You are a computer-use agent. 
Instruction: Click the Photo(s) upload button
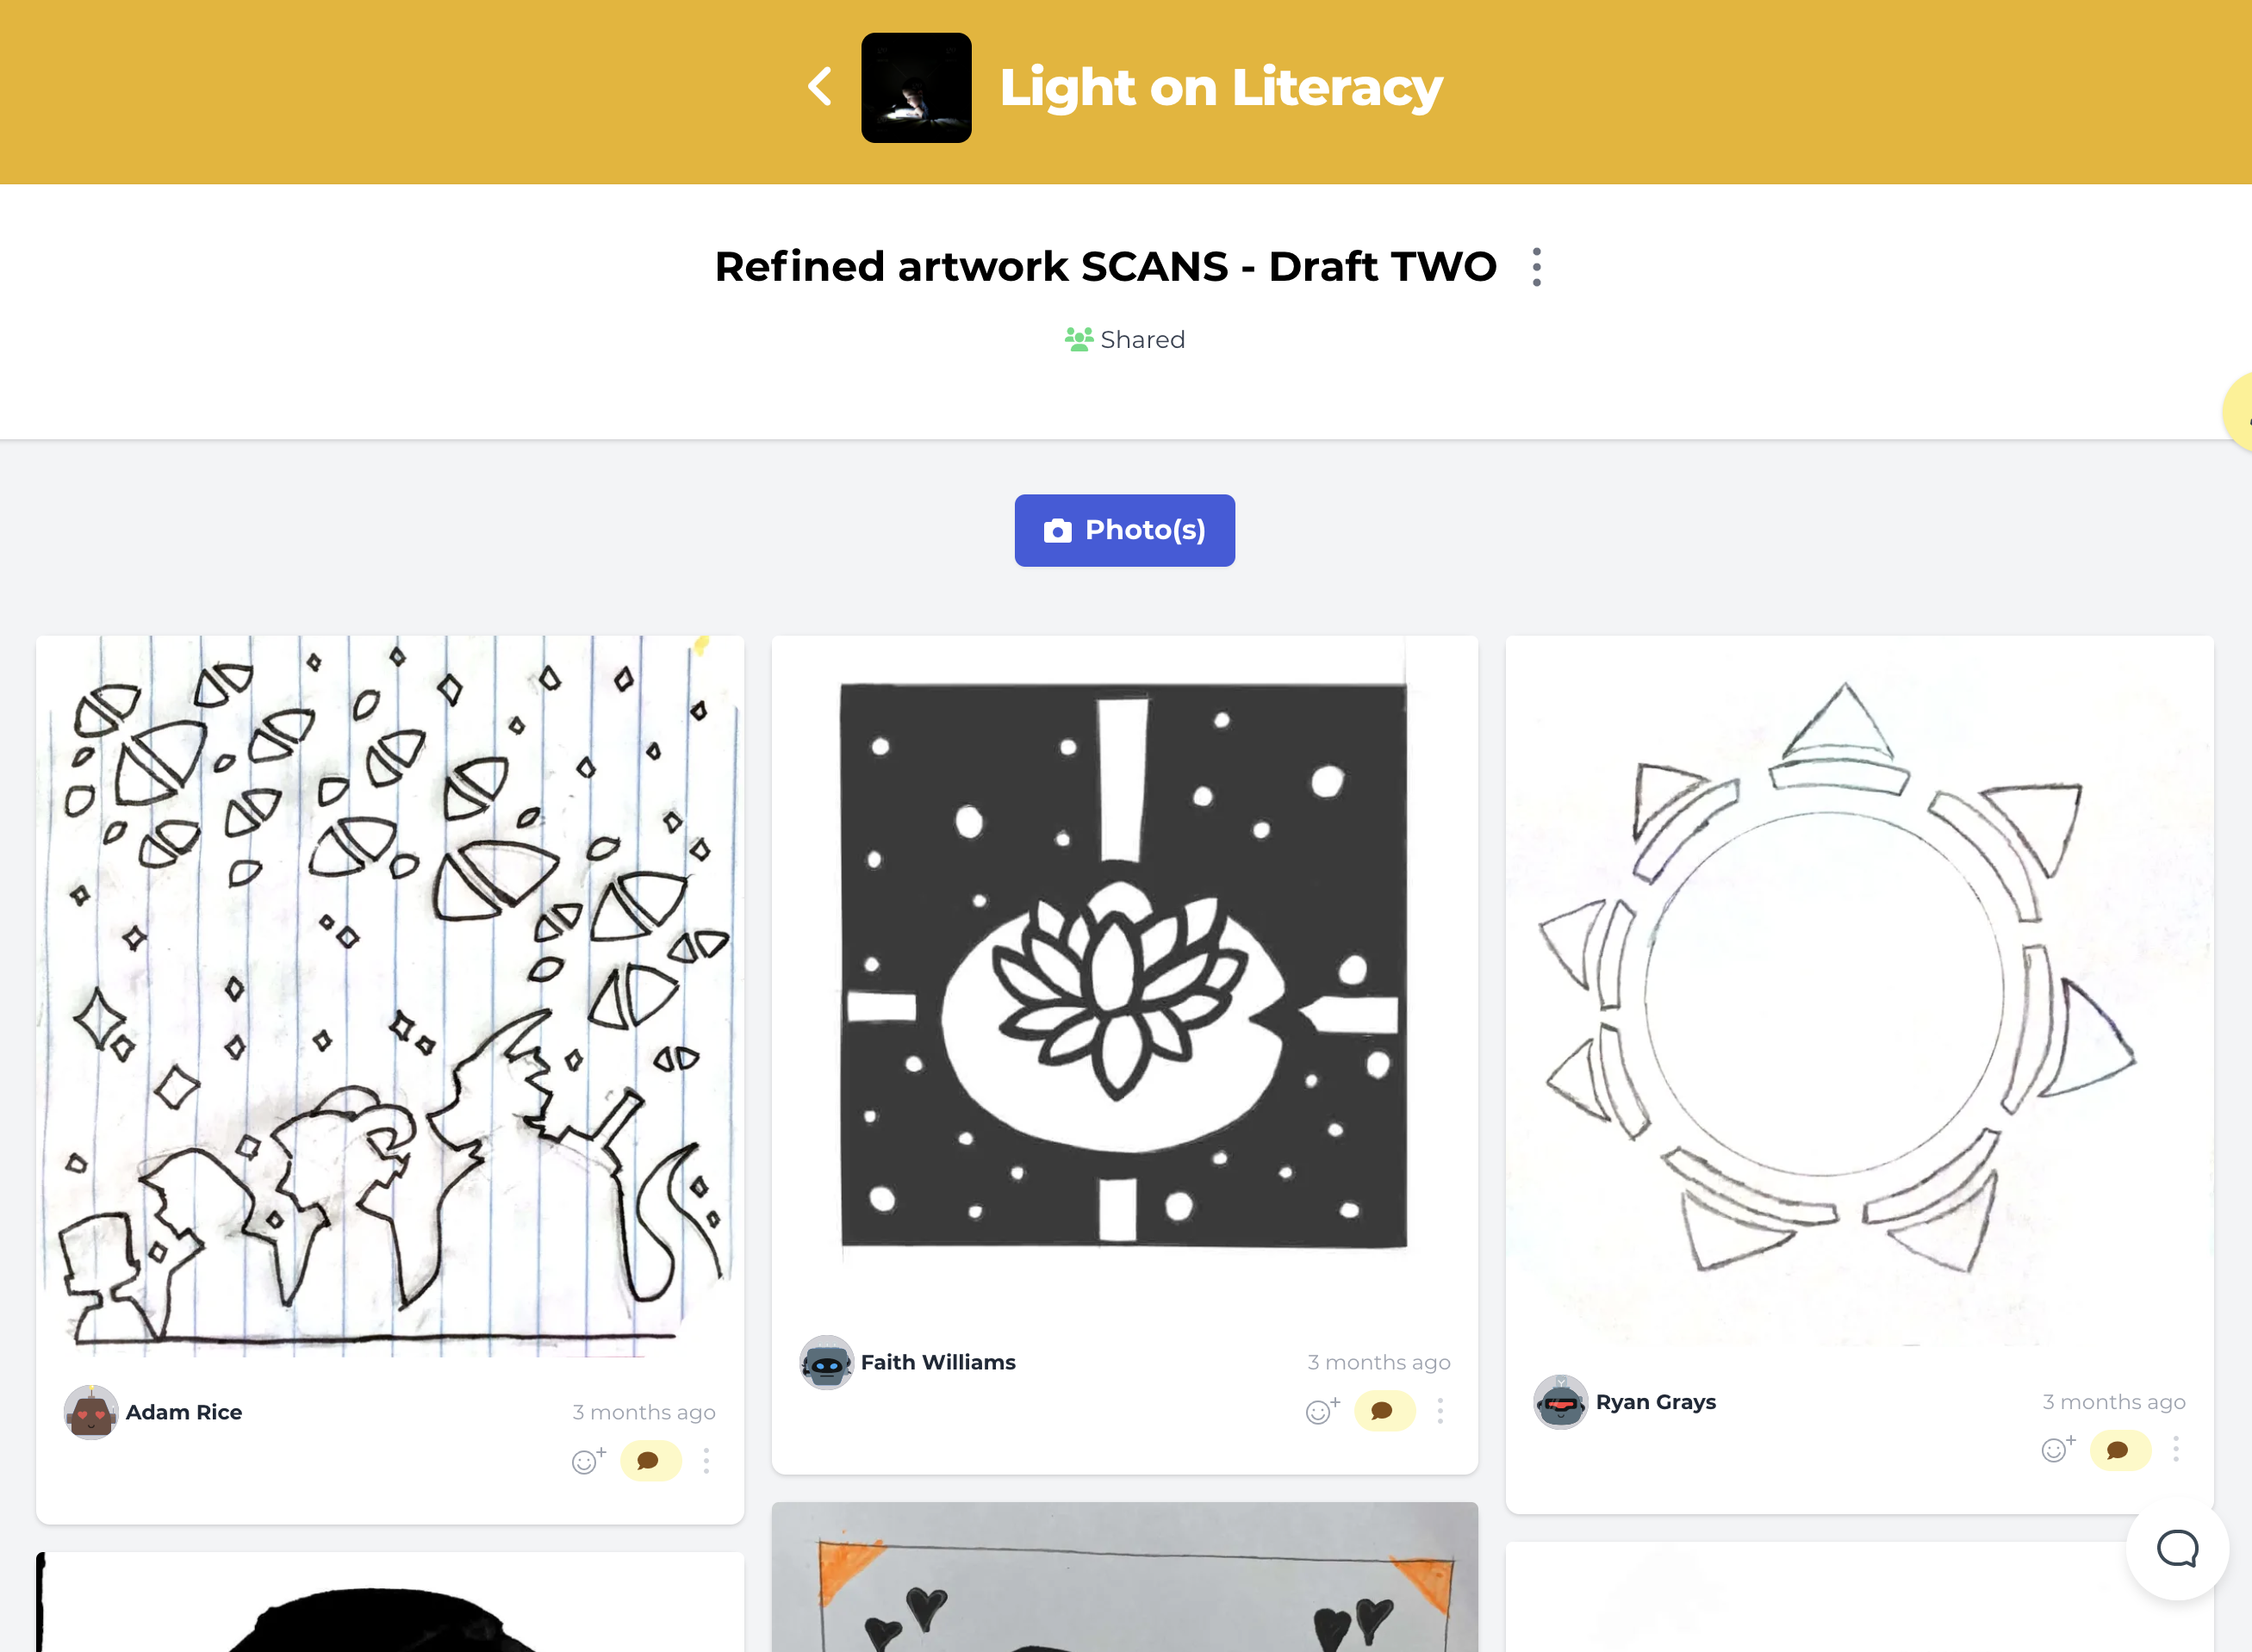[x=1124, y=530]
